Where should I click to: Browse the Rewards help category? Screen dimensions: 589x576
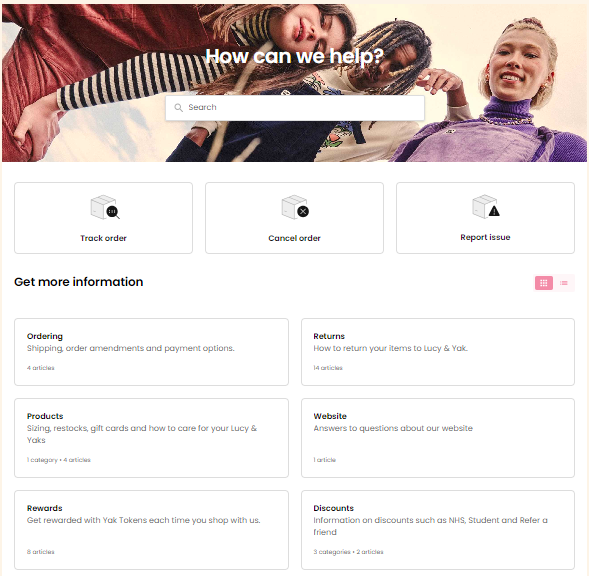(151, 530)
